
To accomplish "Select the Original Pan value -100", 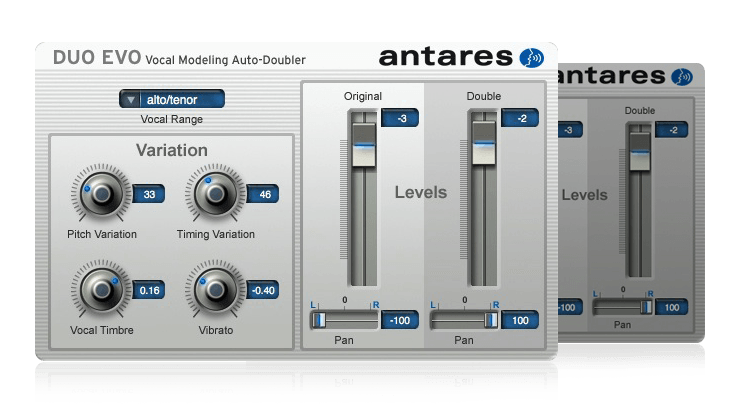I will coord(400,320).
